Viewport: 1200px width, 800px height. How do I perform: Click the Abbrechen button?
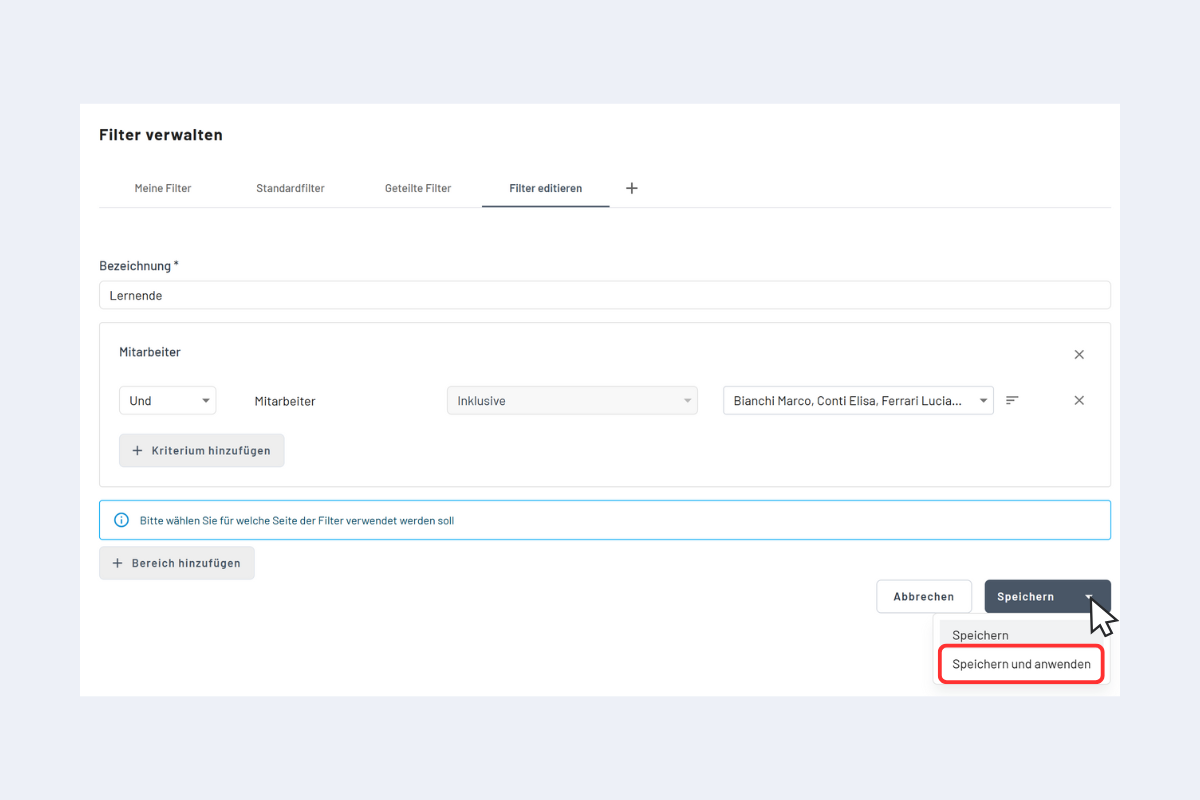(x=923, y=596)
